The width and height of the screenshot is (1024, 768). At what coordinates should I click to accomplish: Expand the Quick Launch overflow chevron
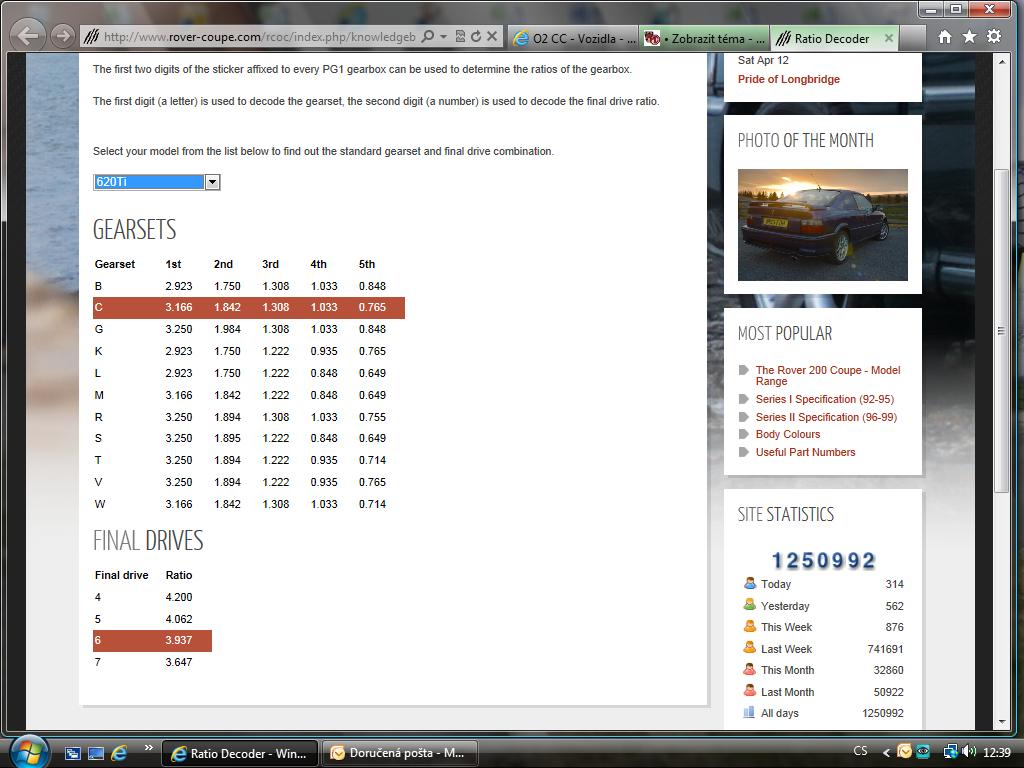[149, 748]
